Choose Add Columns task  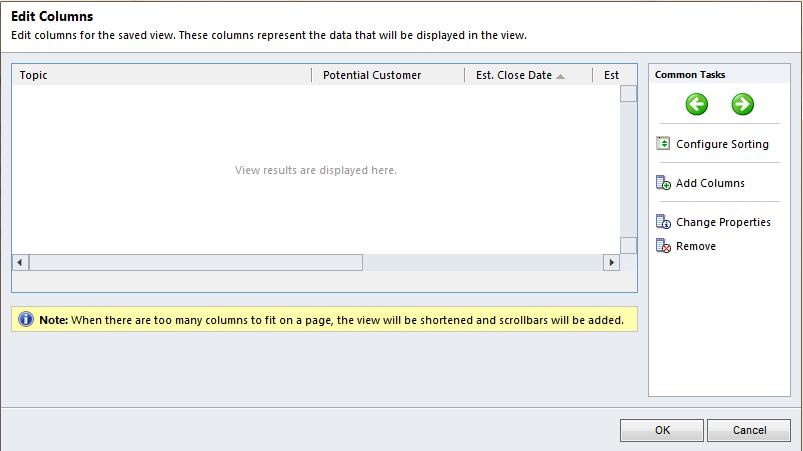tap(710, 183)
